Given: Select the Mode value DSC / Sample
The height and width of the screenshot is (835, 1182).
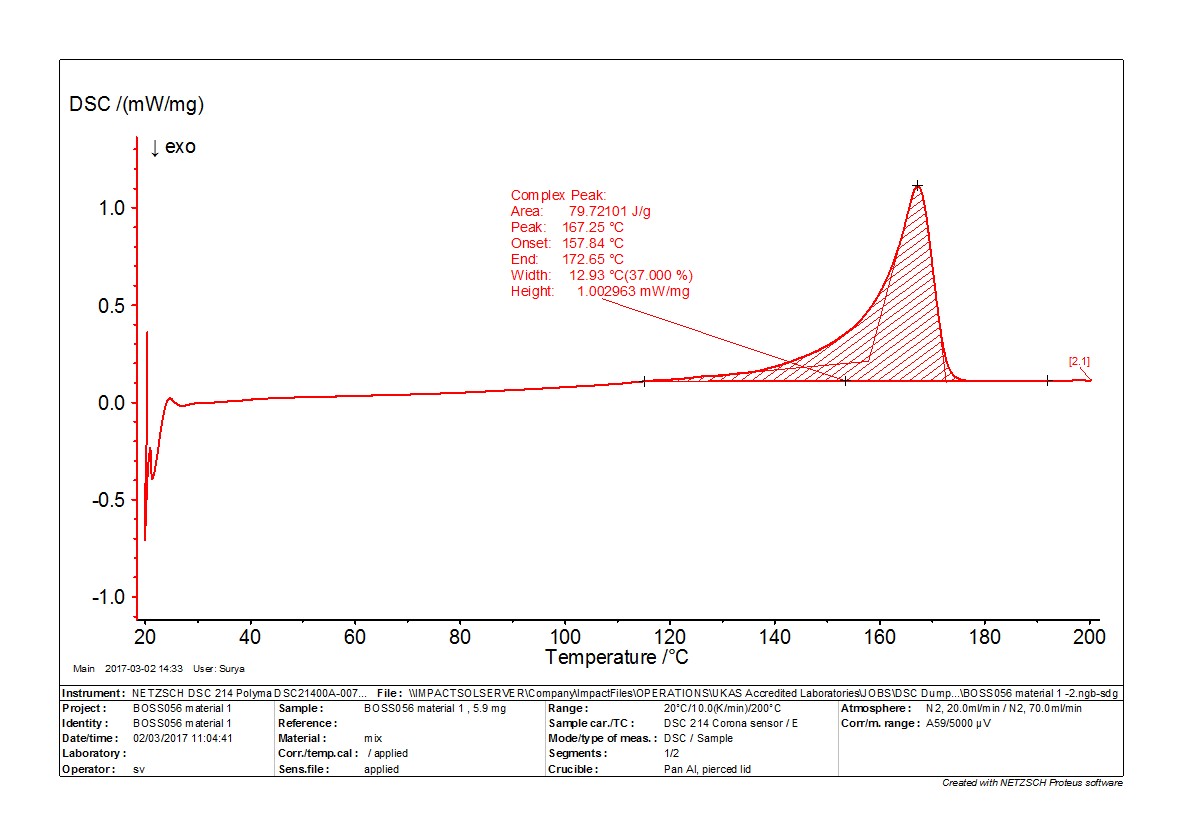Looking at the screenshot, I should pos(698,739).
